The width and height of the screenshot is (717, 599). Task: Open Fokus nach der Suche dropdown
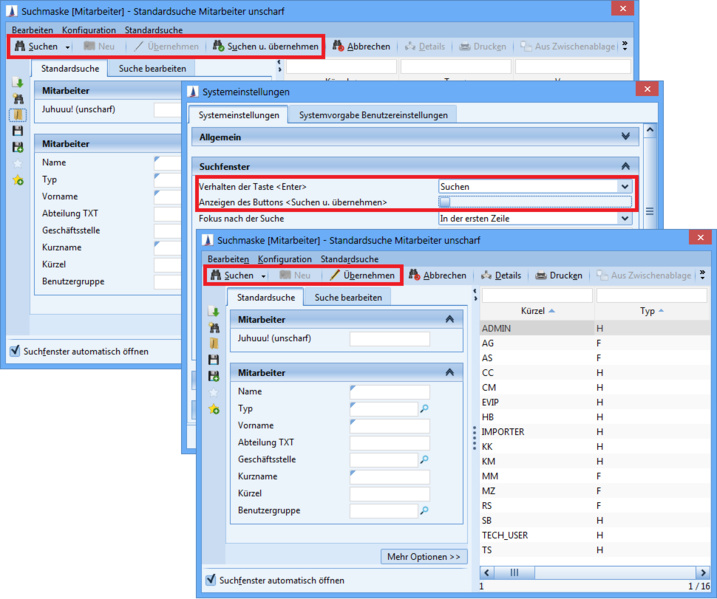(624, 218)
